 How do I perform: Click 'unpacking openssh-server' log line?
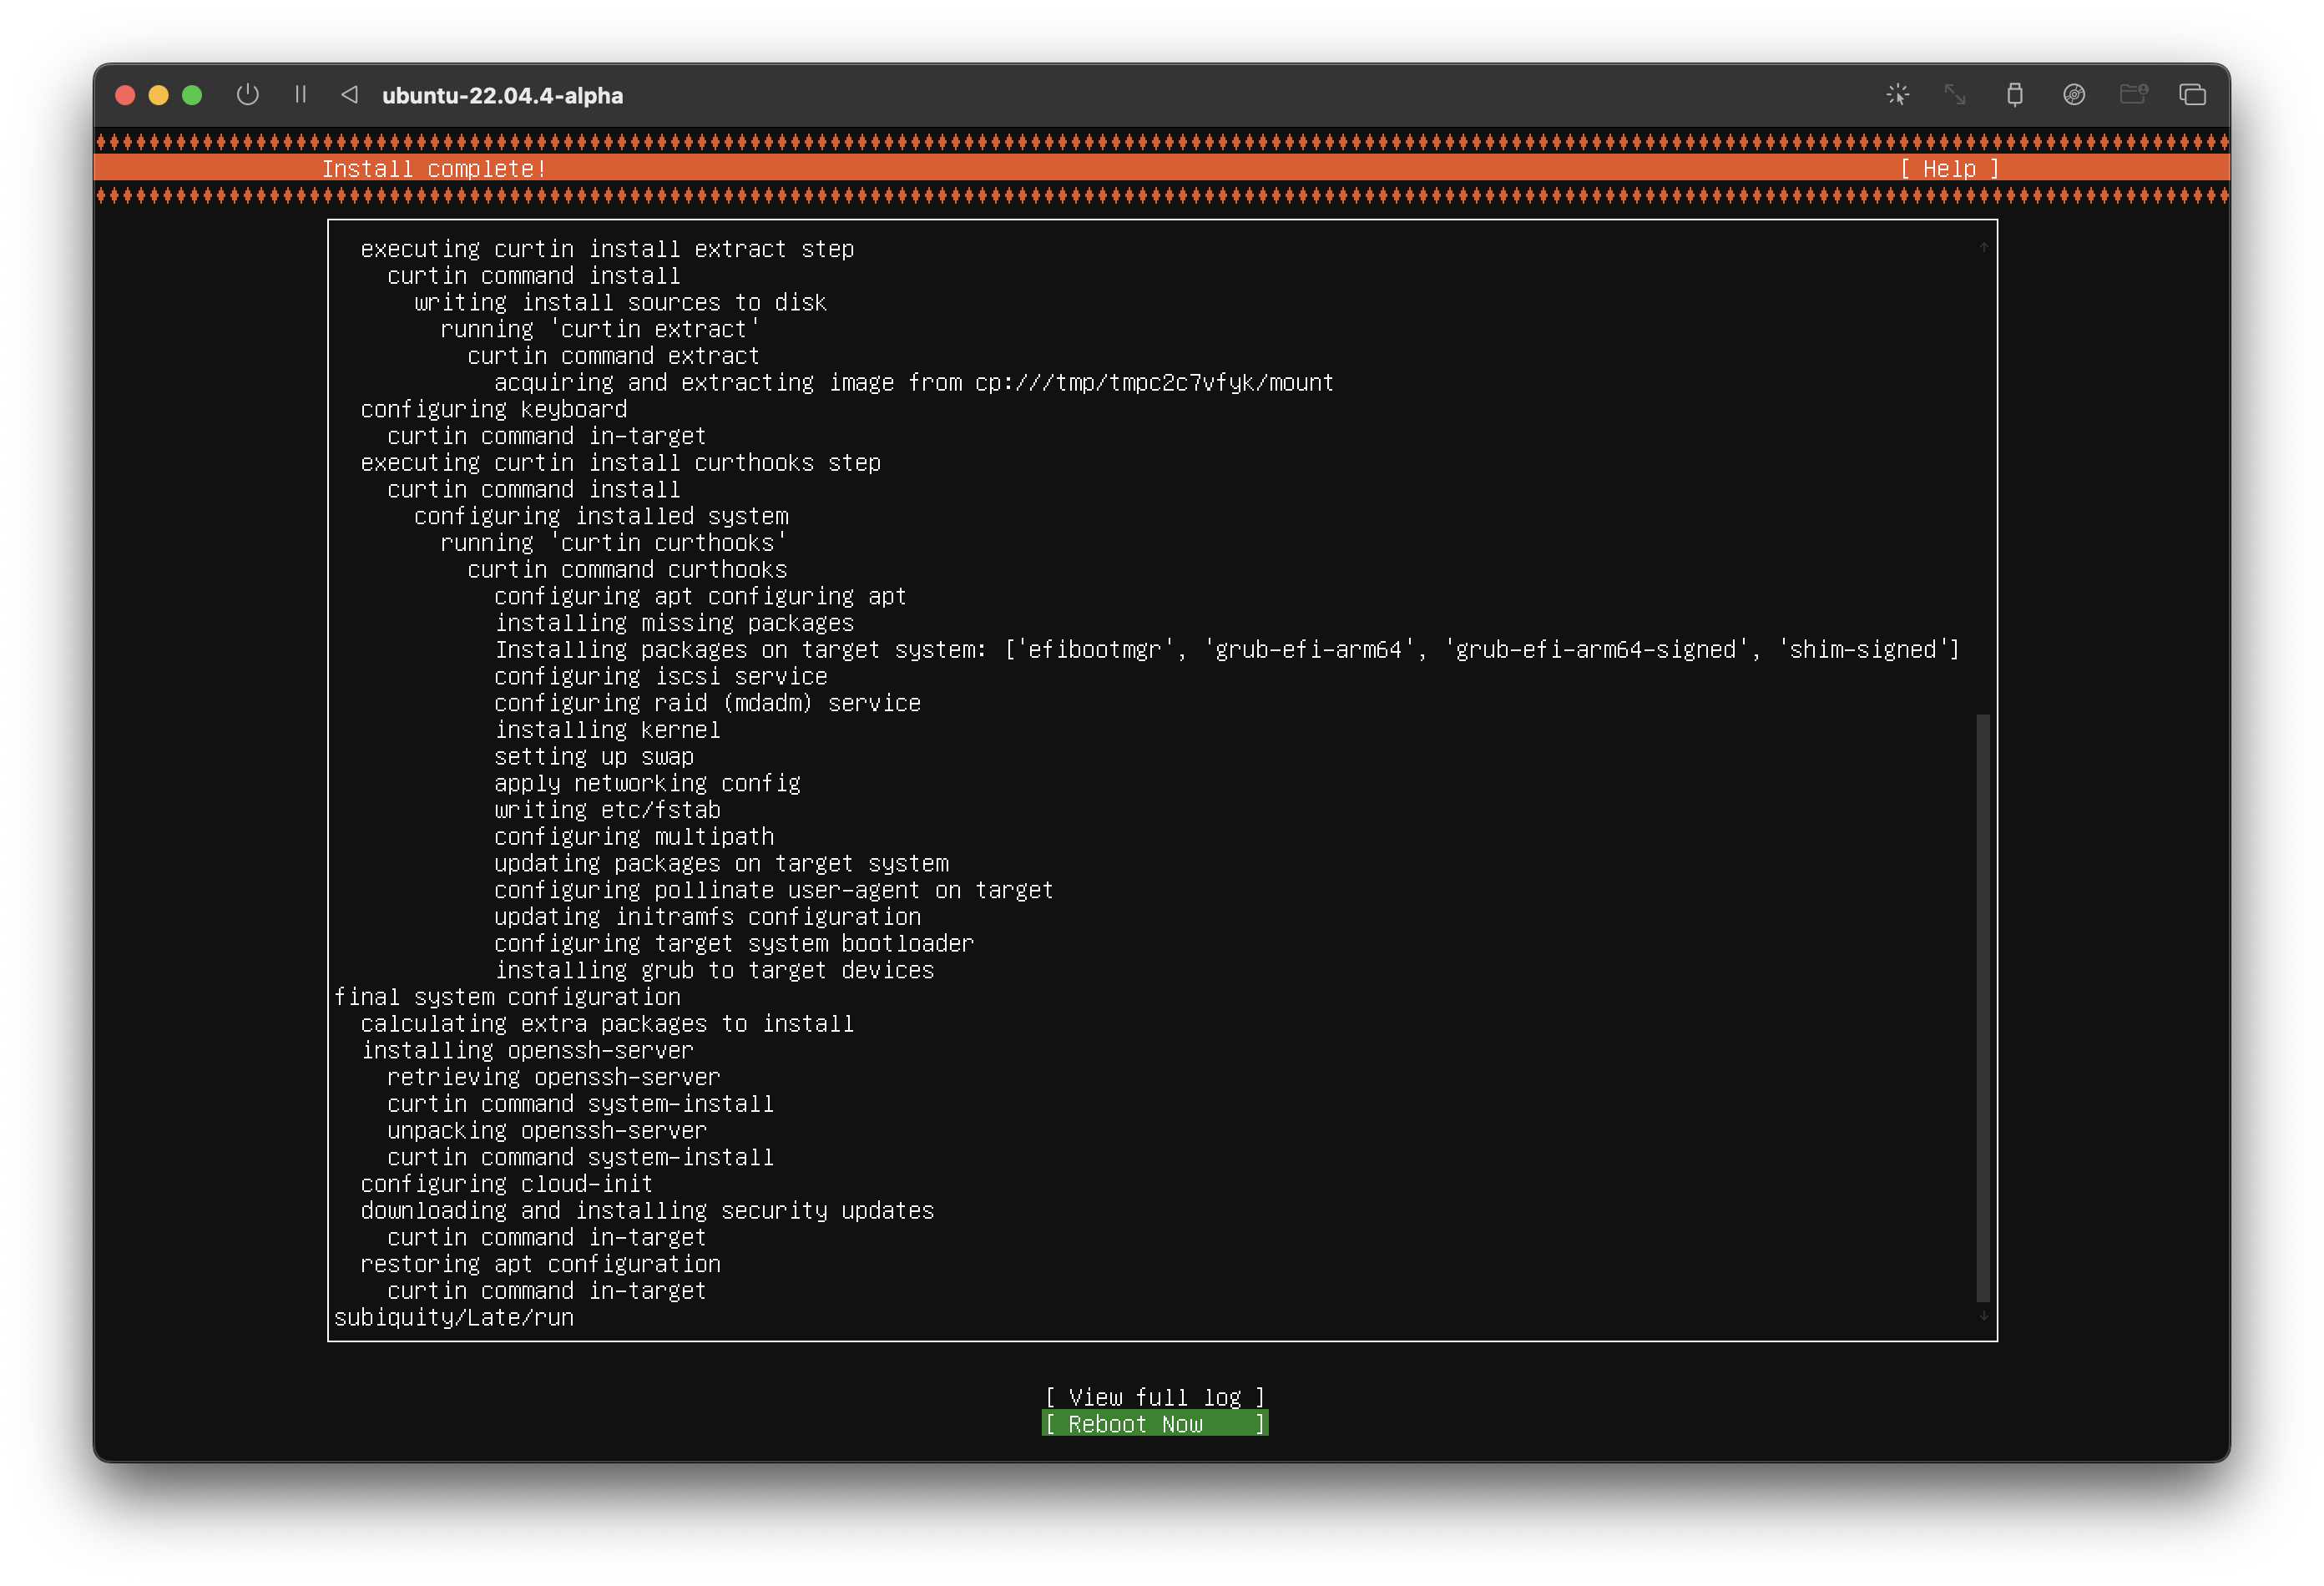tap(547, 1131)
